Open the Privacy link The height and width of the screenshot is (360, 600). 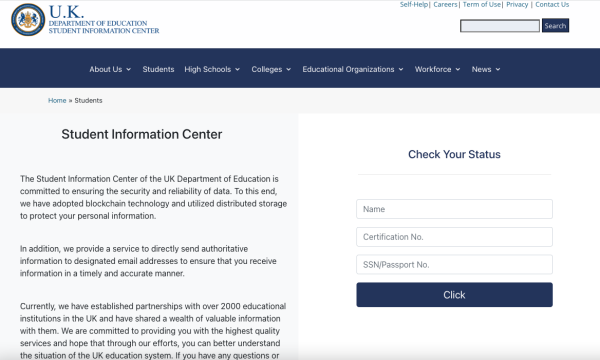tap(517, 5)
